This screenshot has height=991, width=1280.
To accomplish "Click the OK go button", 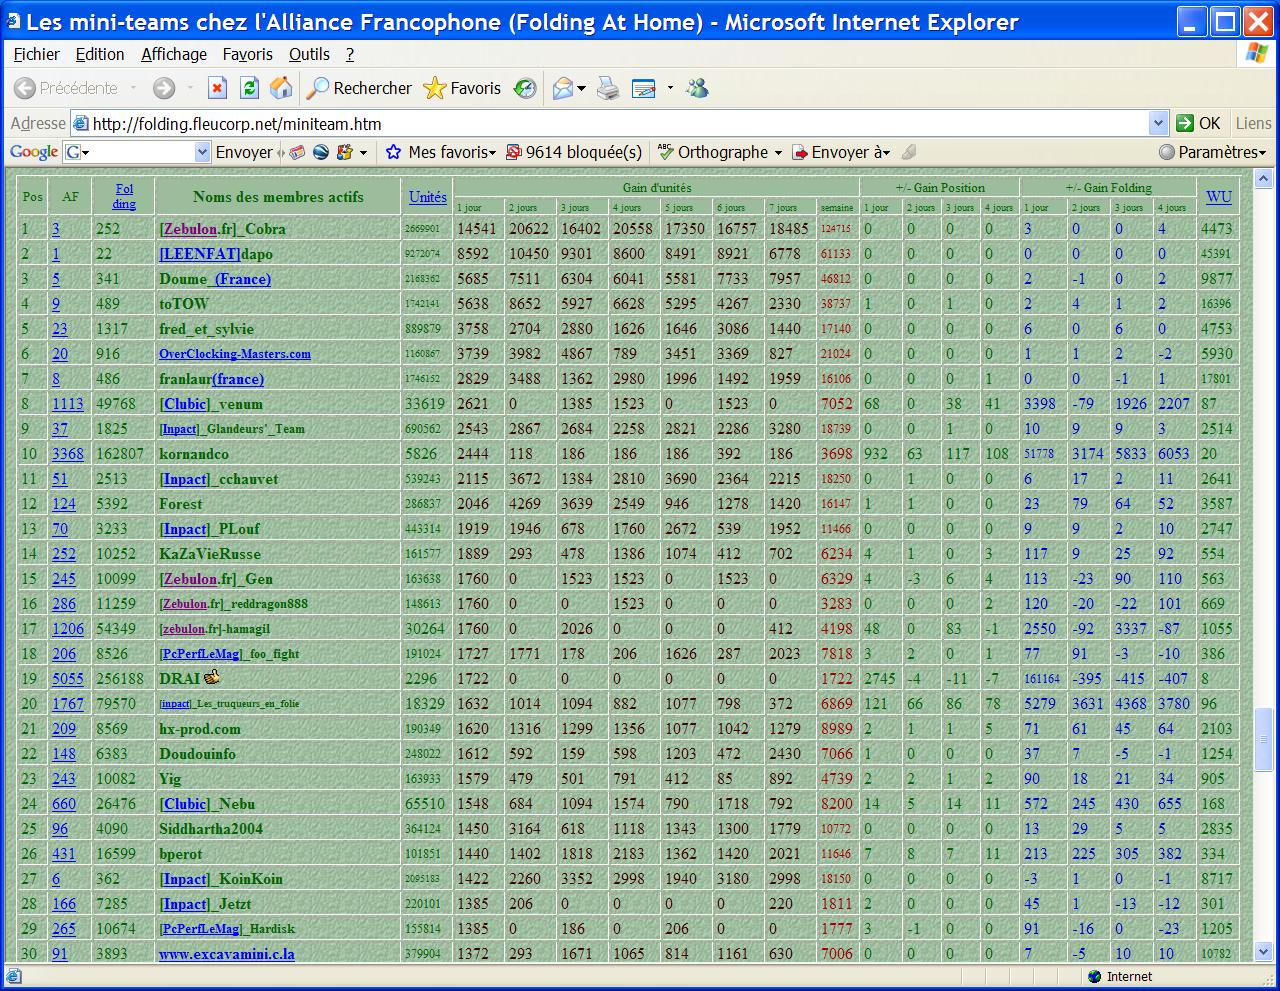I will point(1198,123).
